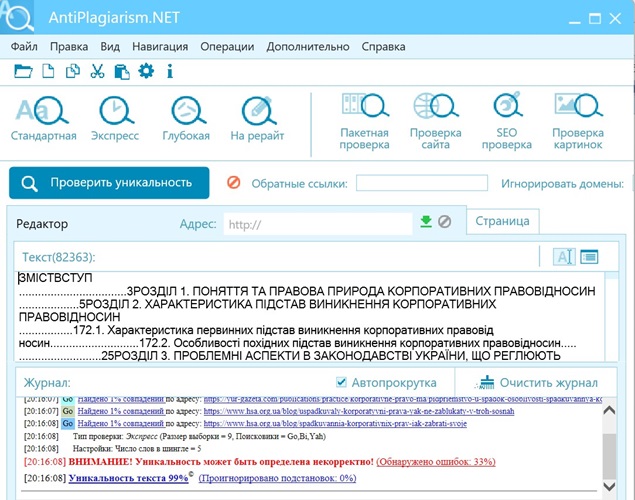Open the Правка menu
The image size is (635, 500).
point(69,47)
